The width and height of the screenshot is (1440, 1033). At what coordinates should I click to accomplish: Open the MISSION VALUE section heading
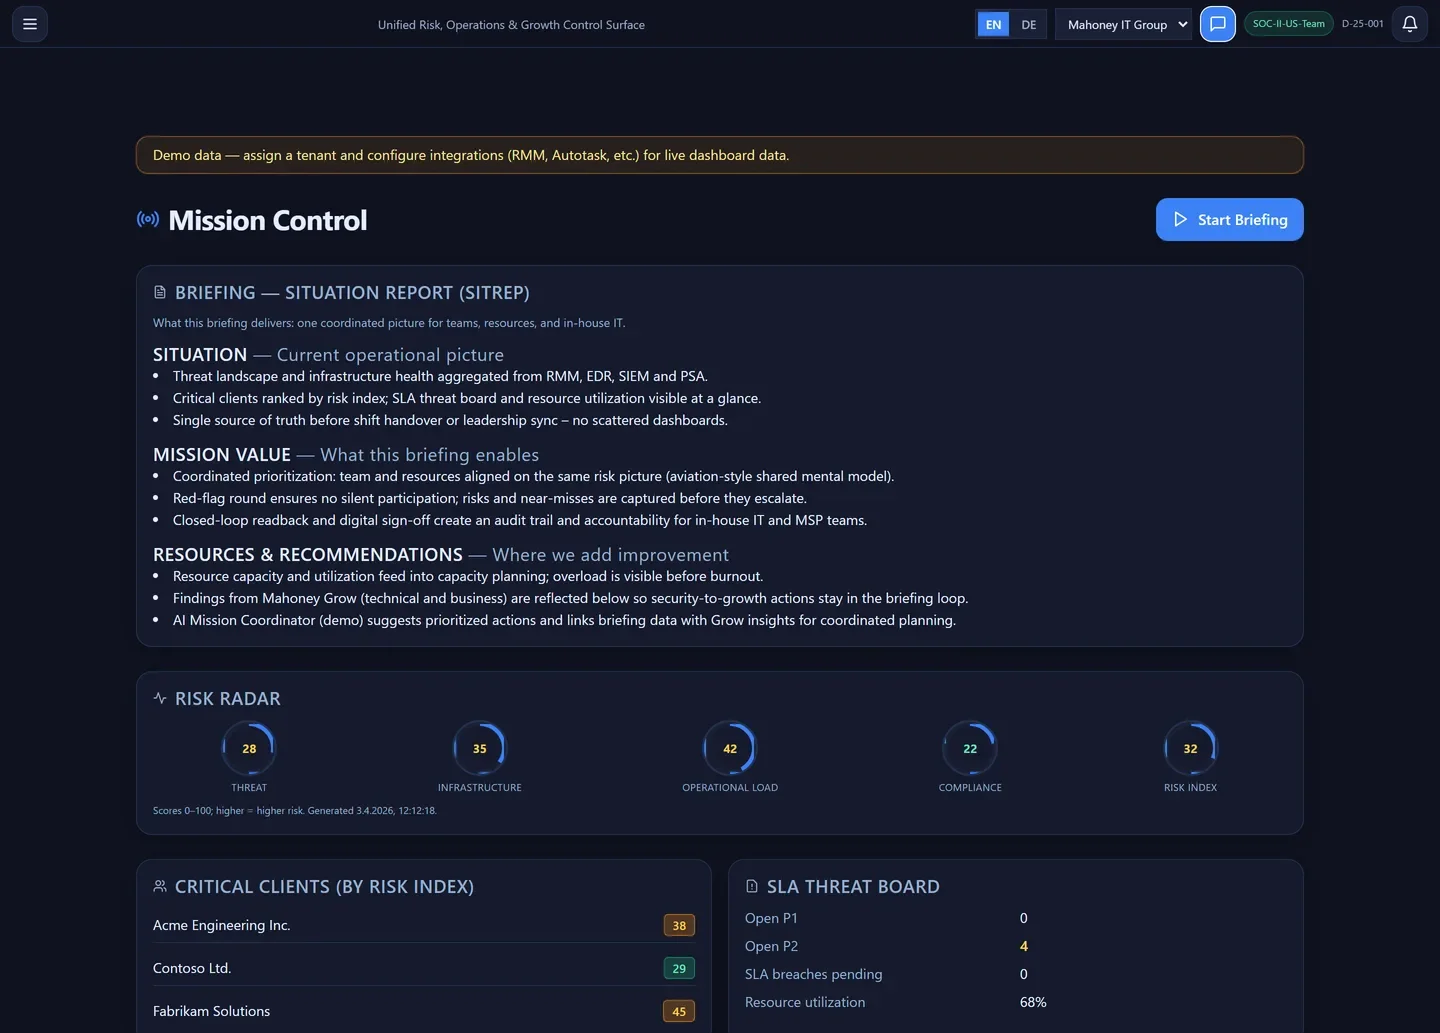221,454
